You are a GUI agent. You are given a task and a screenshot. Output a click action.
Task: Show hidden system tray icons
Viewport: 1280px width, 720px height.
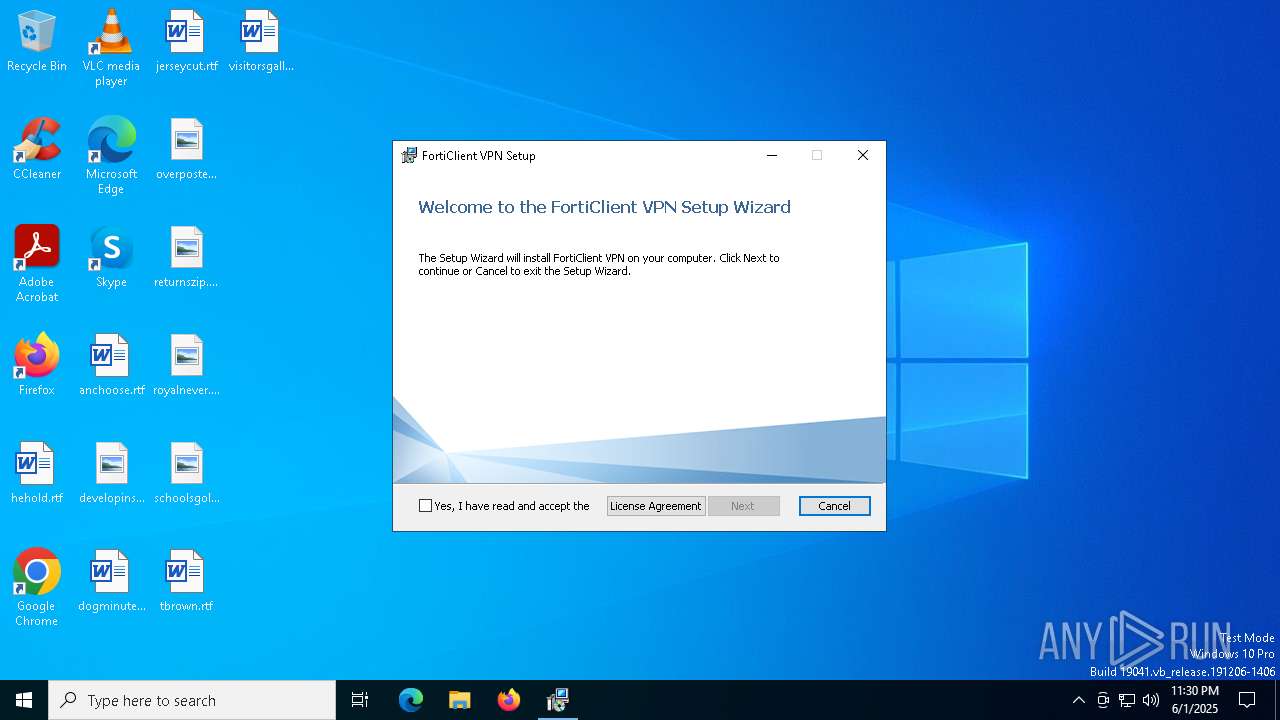[1078, 700]
